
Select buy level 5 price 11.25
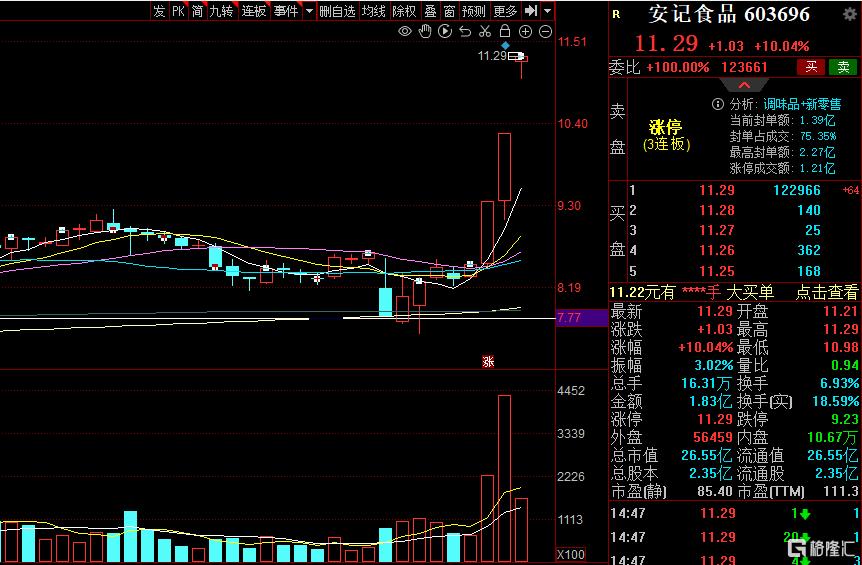717,270
